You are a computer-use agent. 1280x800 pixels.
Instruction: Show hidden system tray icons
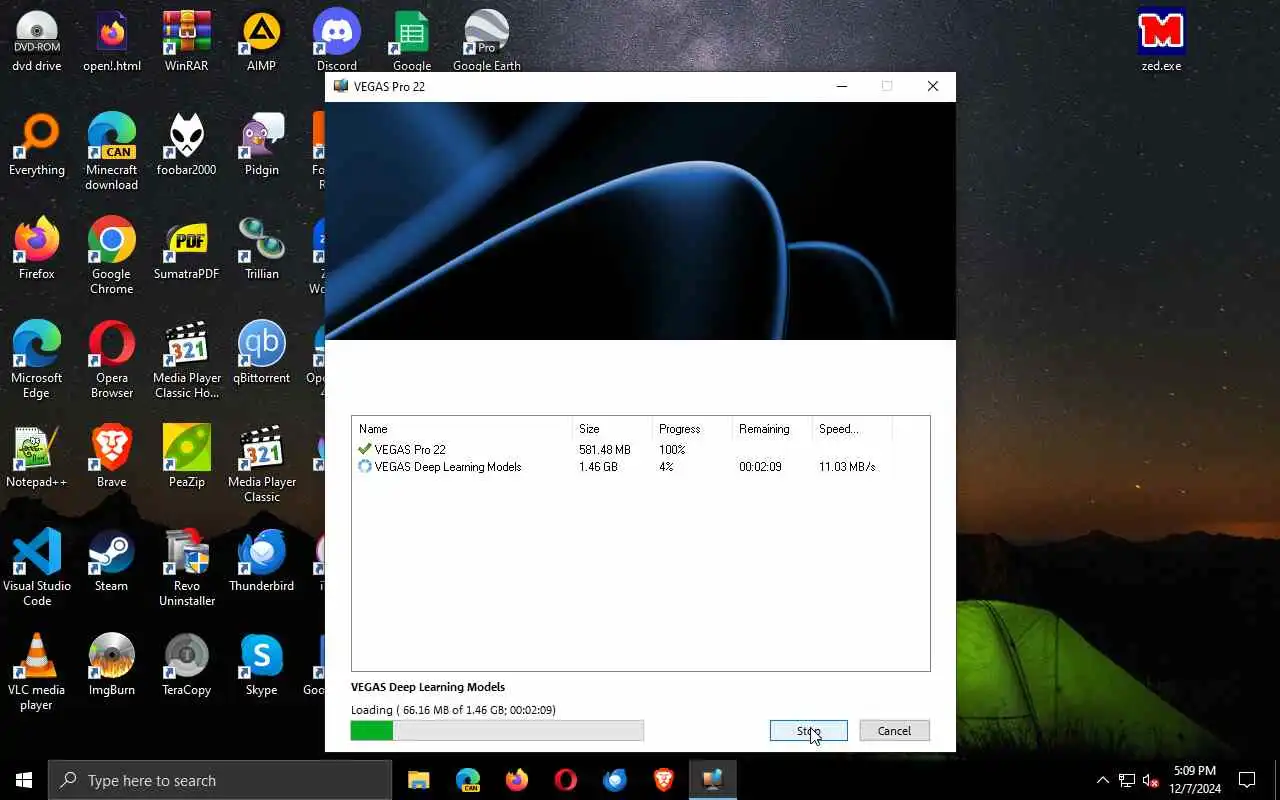pos(1102,780)
